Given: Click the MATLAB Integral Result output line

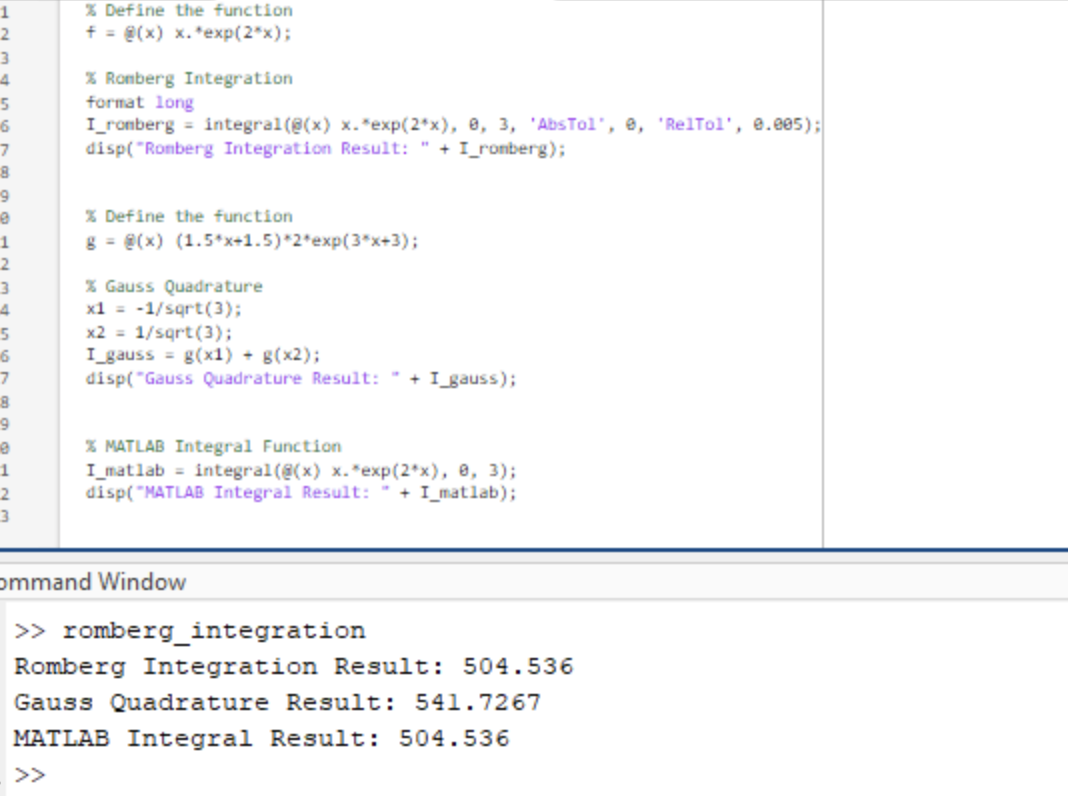Looking at the screenshot, I should 260,738.
